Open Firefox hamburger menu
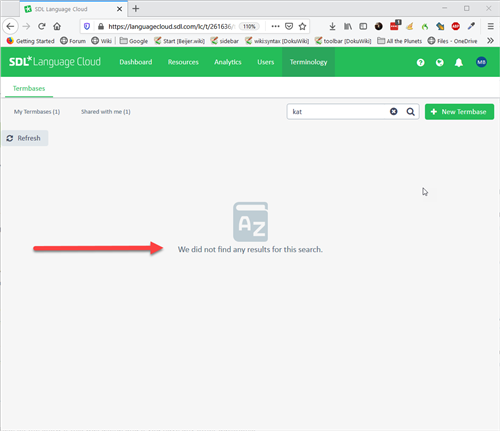This screenshot has width=500, height=431. pos(490,26)
